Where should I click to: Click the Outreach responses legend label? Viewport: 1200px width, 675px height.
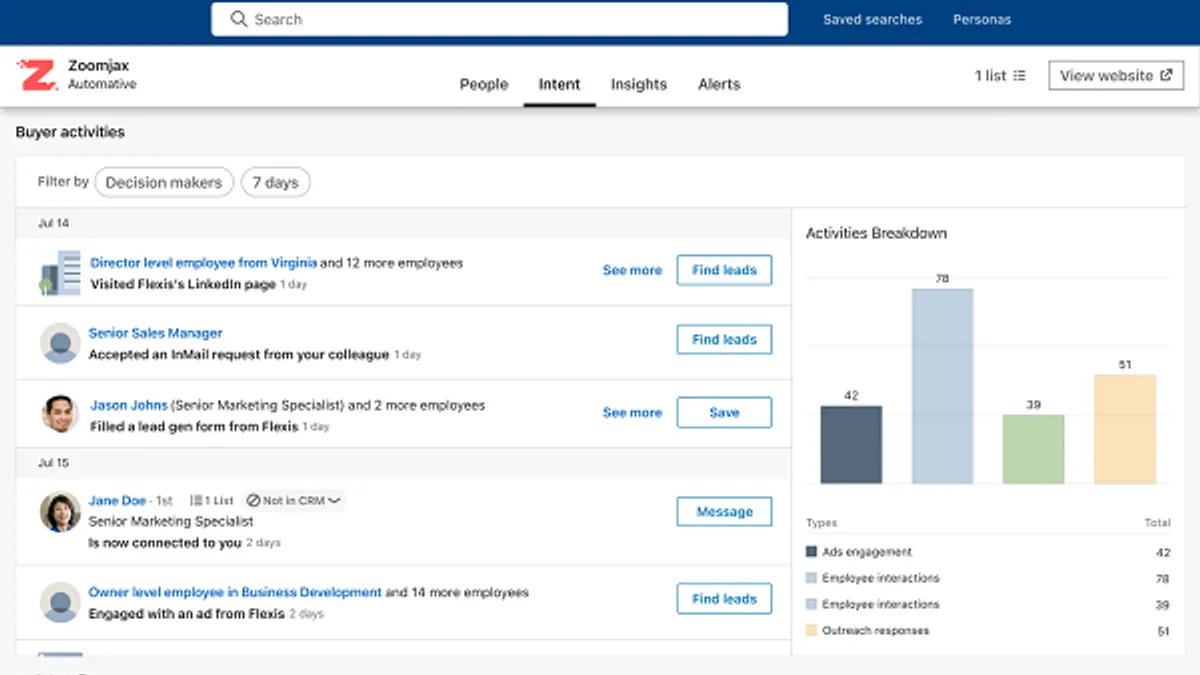tap(876, 631)
